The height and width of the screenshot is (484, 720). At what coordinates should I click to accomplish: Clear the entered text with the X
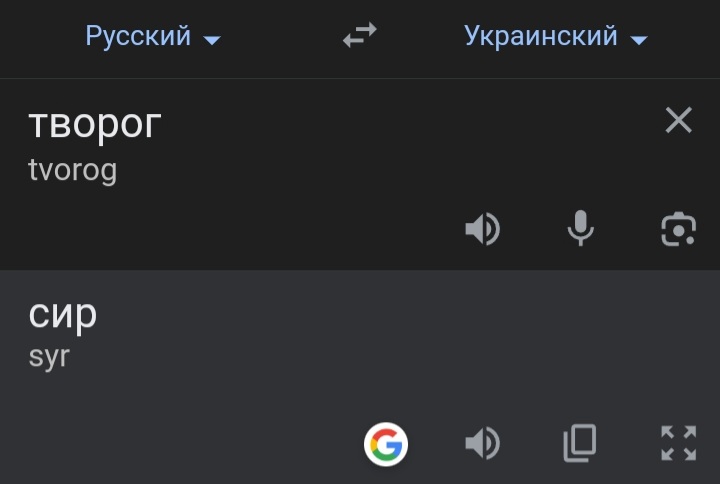[x=678, y=120]
